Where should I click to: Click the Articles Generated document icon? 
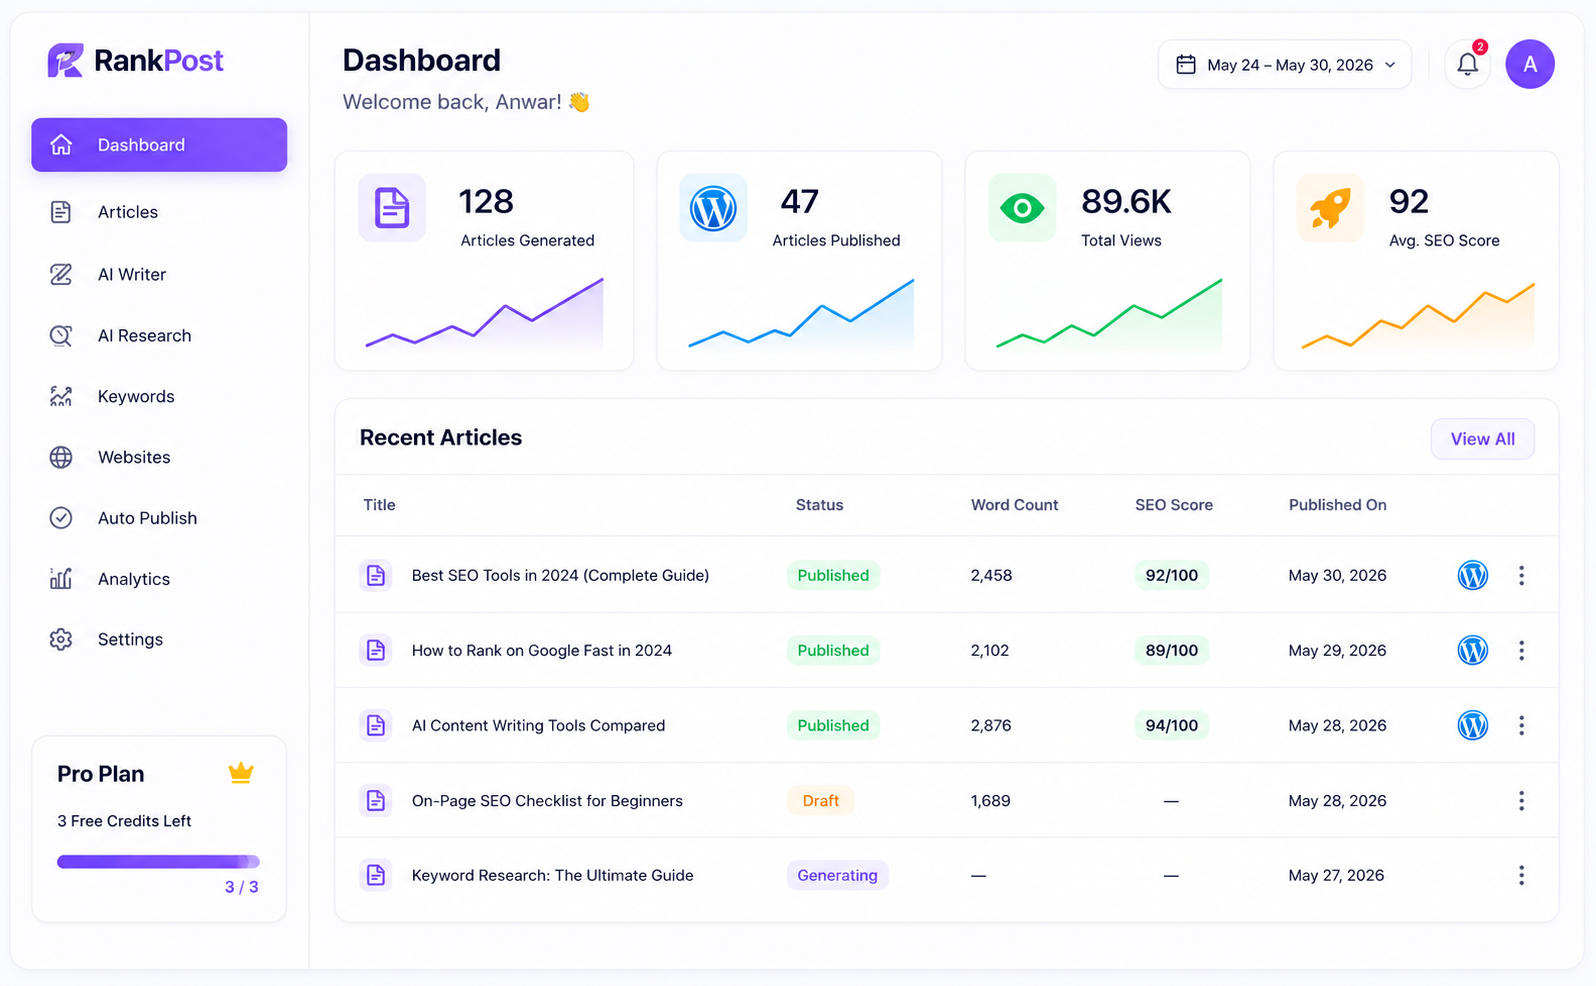tap(392, 208)
